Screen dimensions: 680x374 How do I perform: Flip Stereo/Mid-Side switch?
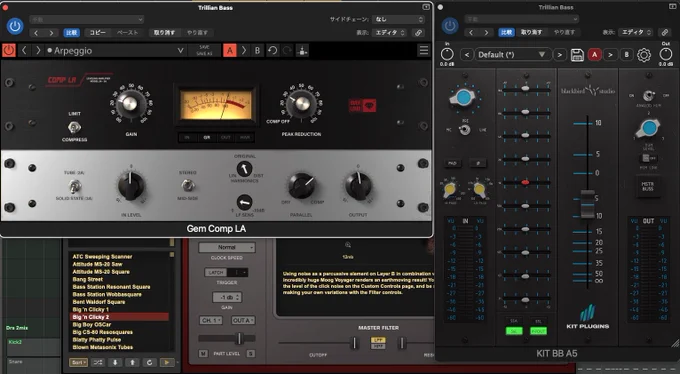[x=188, y=186]
